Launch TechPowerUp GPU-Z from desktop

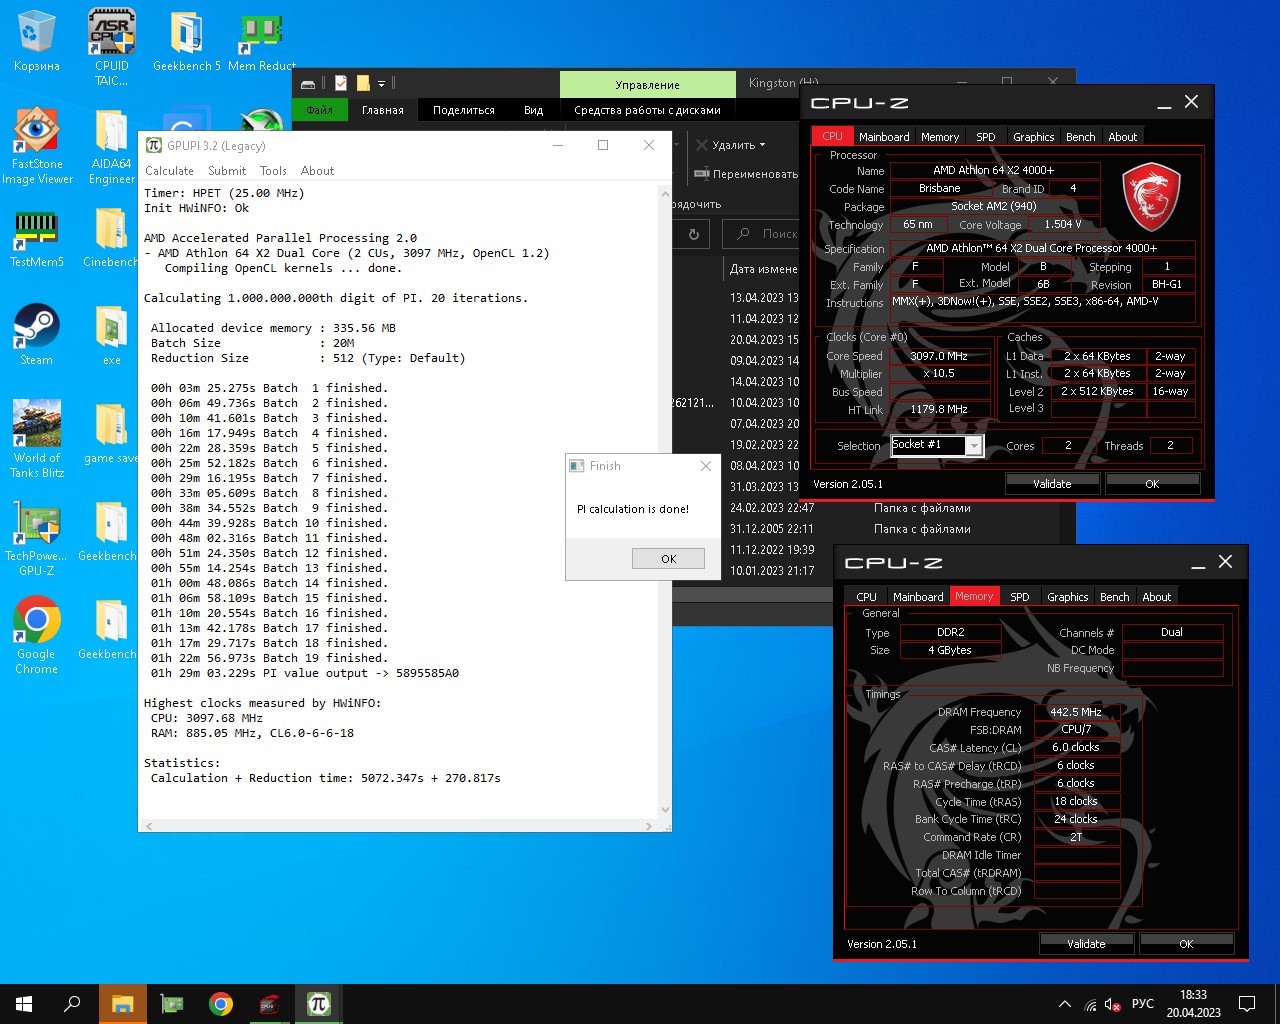36,538
